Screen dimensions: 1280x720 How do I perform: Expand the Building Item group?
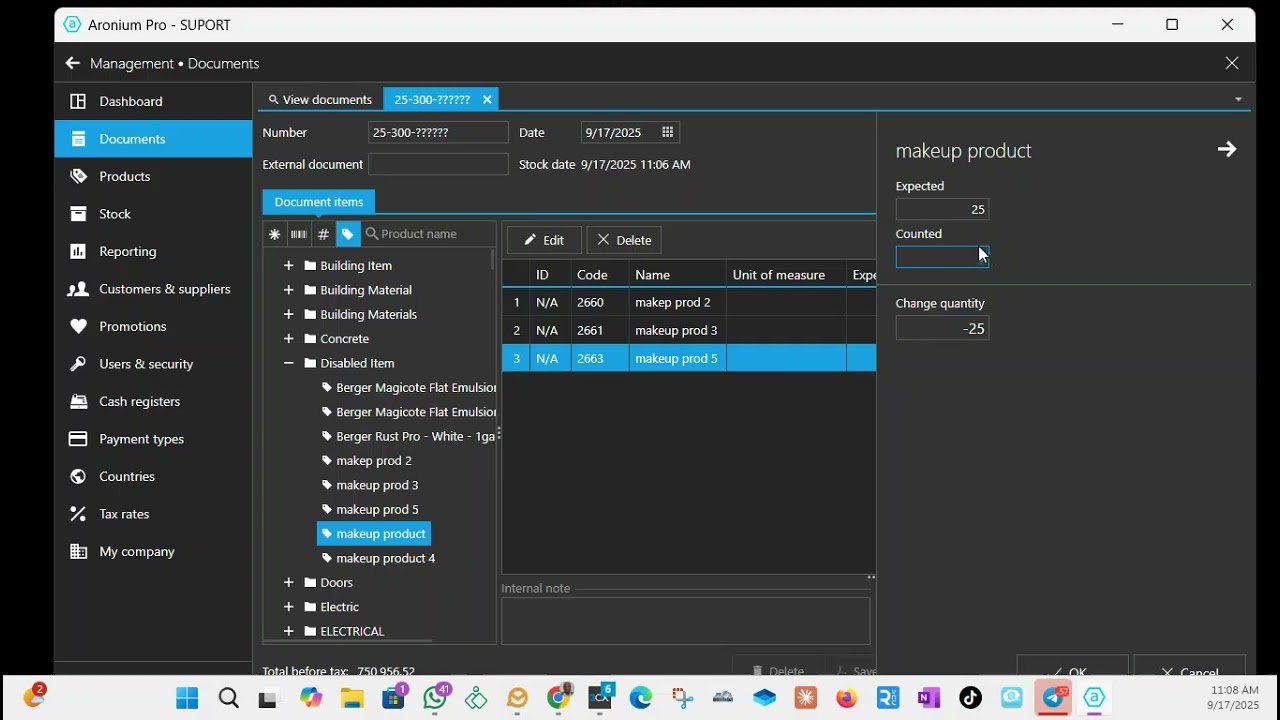point(288,265)
